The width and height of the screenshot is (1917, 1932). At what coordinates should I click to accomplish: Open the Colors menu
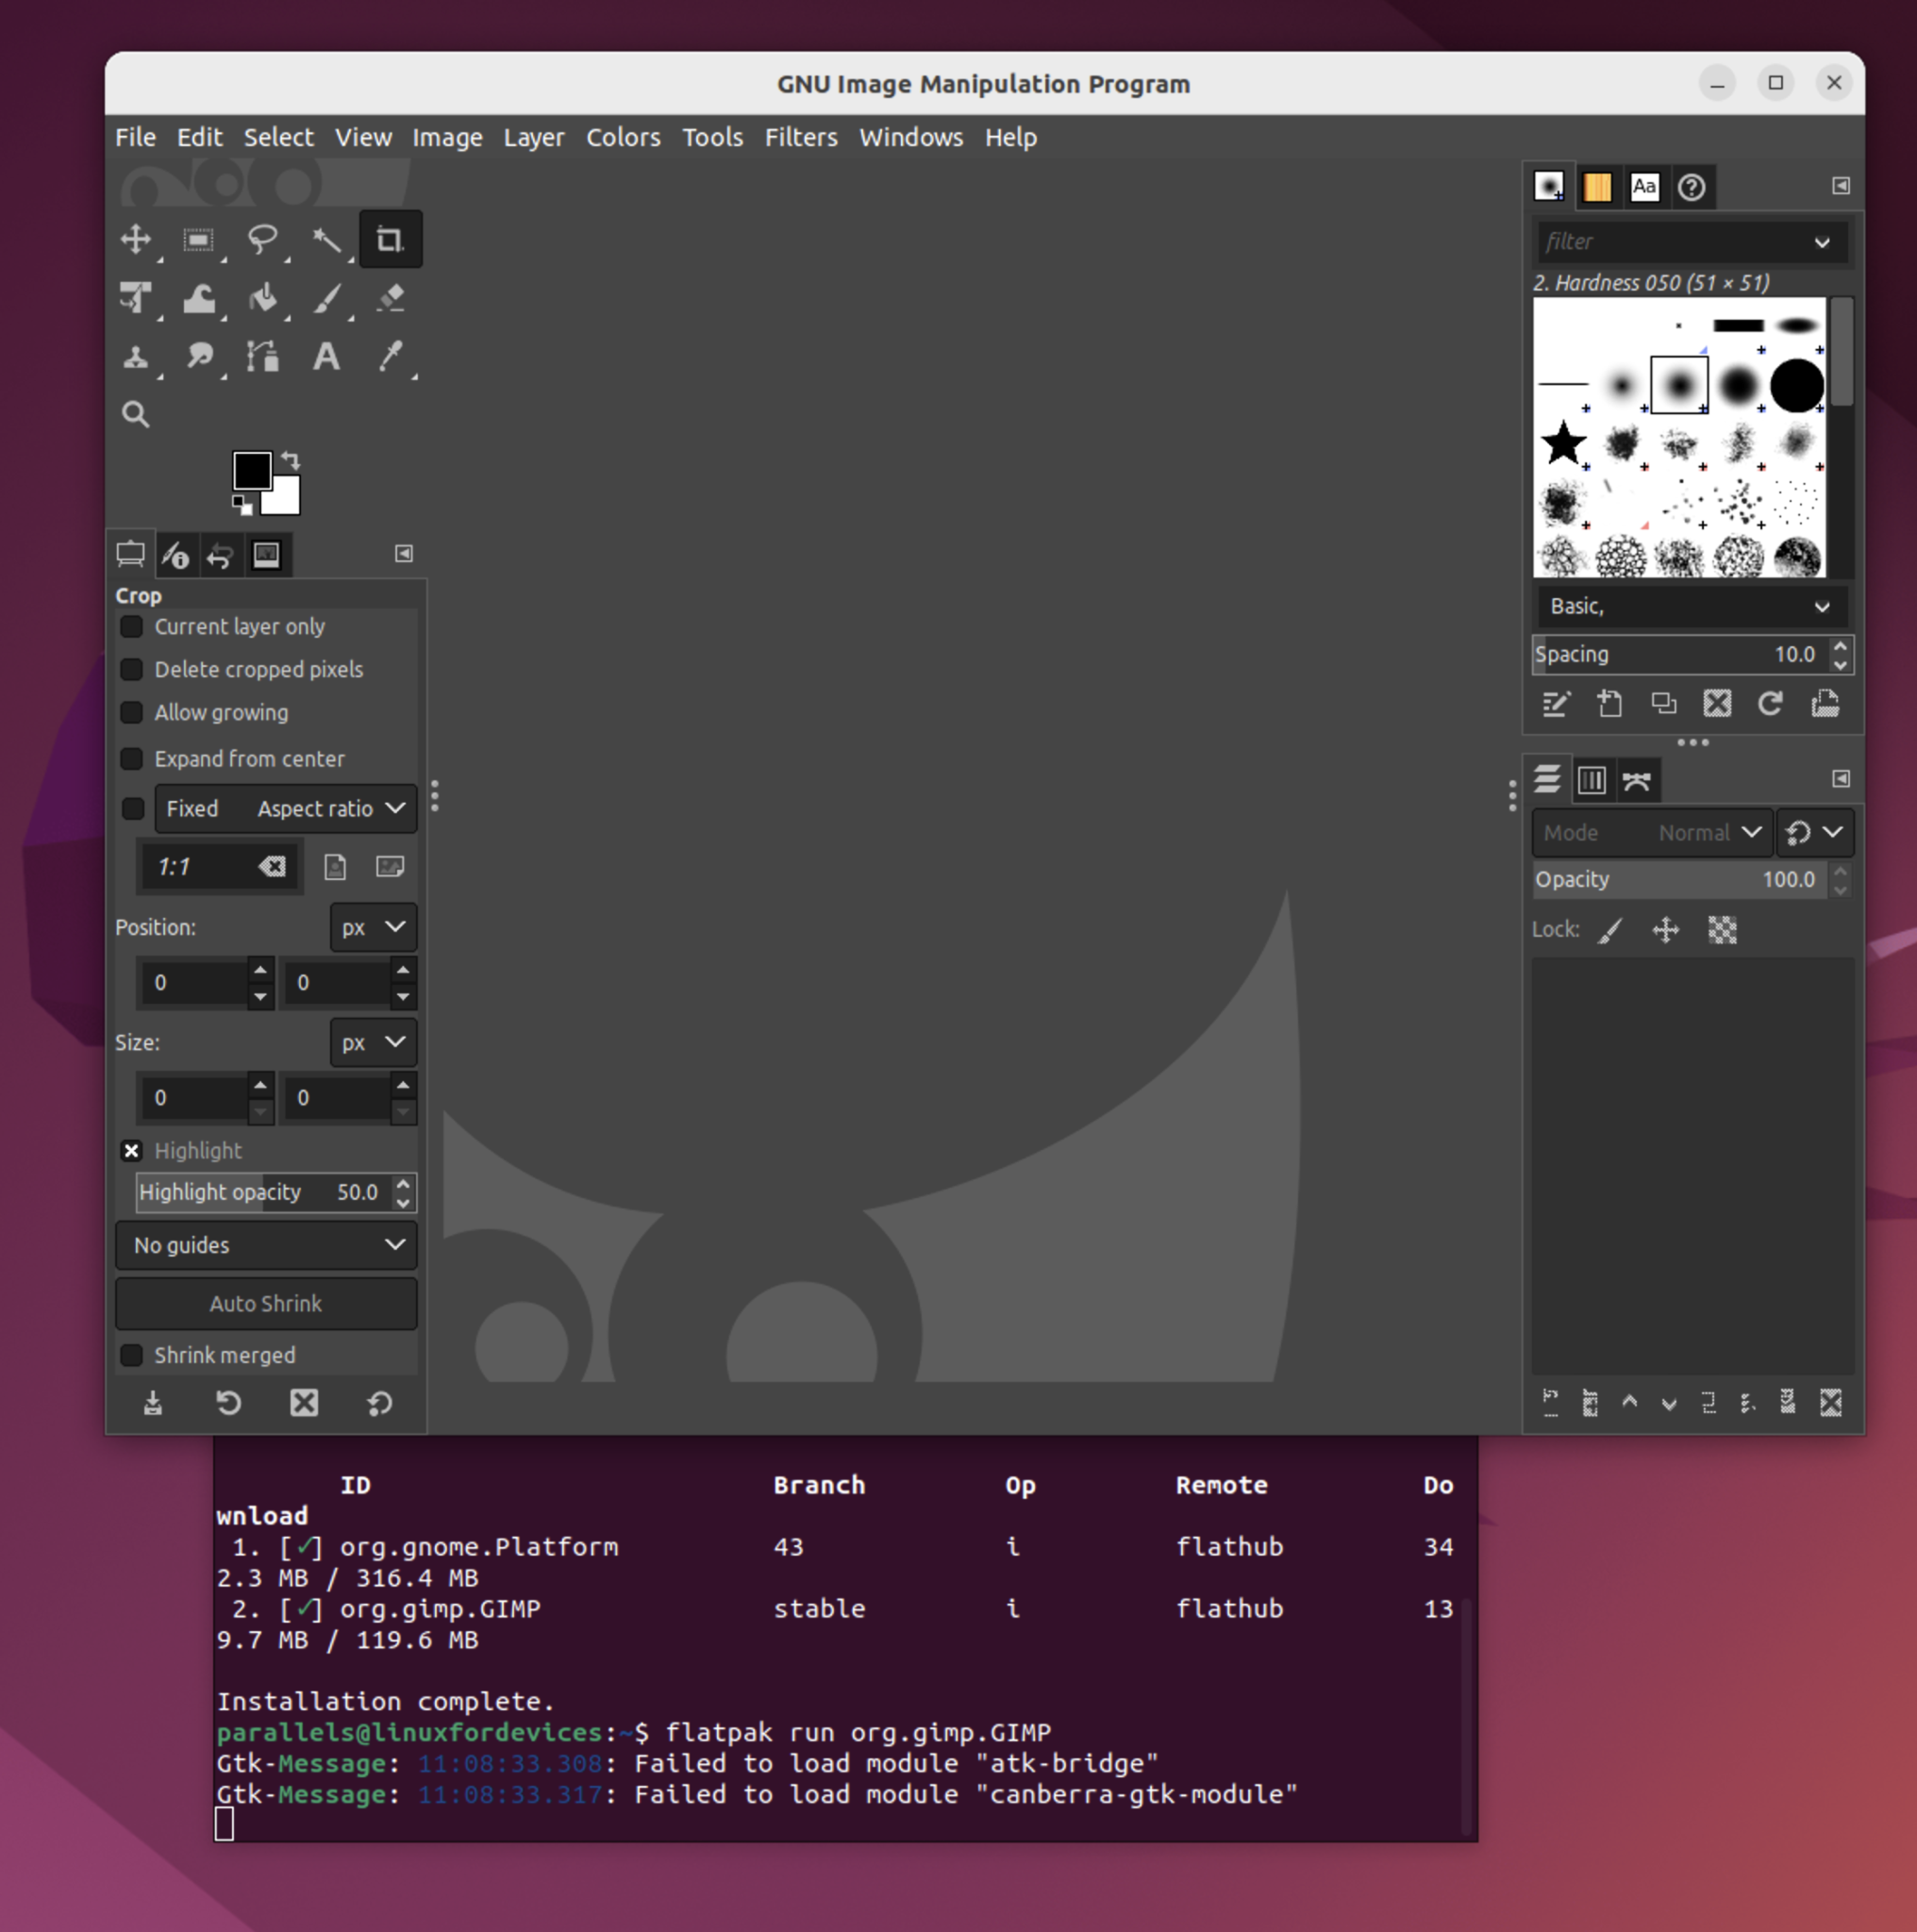(622, 138)
